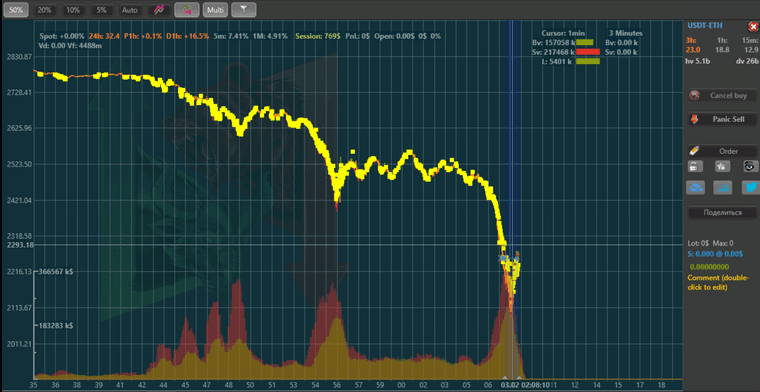Open the blue bars exchange icon

722,188
